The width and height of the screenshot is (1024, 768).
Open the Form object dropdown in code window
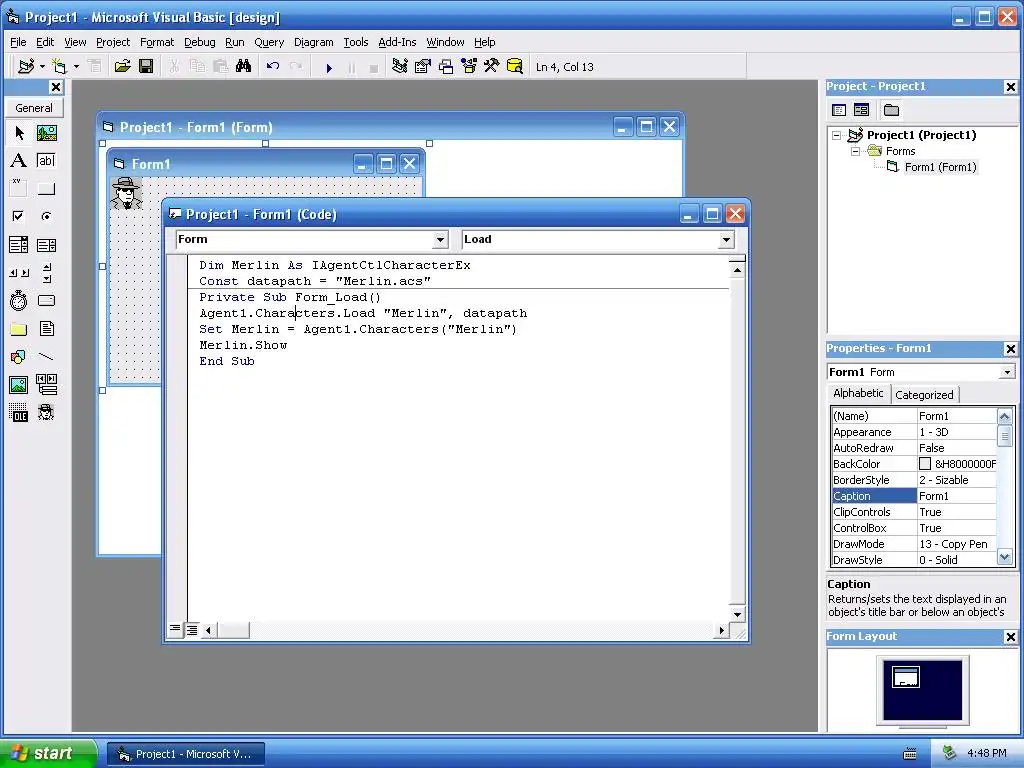coord(441,240)
